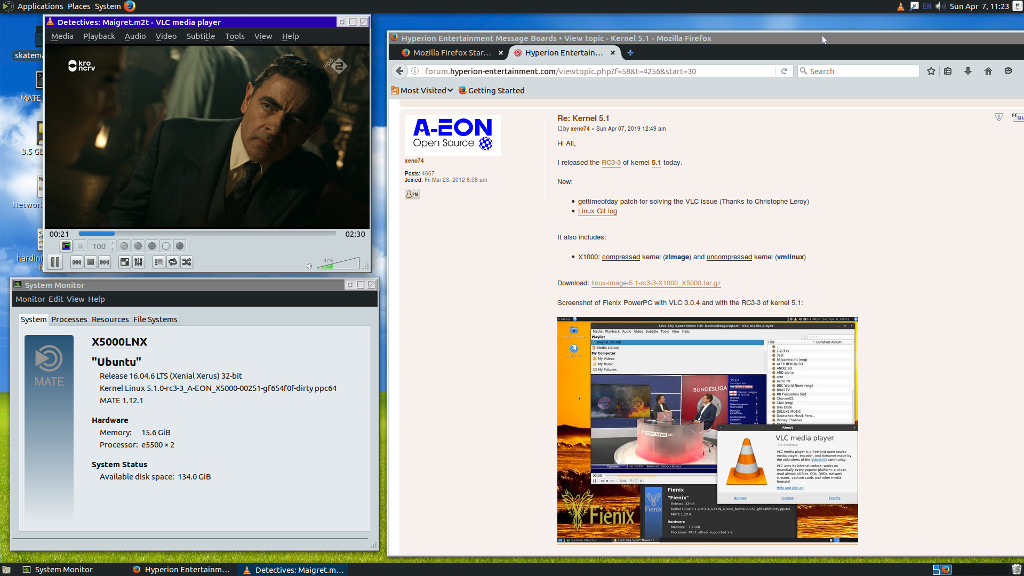This screenshot has width=1024, height=576.
Task: Open the compressed kernel link
Action: 620,257
